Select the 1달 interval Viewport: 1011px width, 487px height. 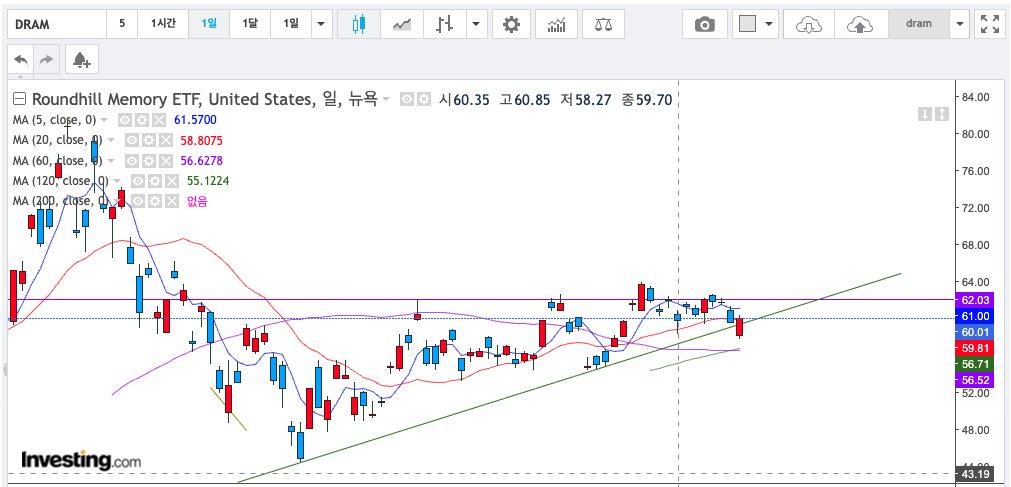[x=250, y=25]
